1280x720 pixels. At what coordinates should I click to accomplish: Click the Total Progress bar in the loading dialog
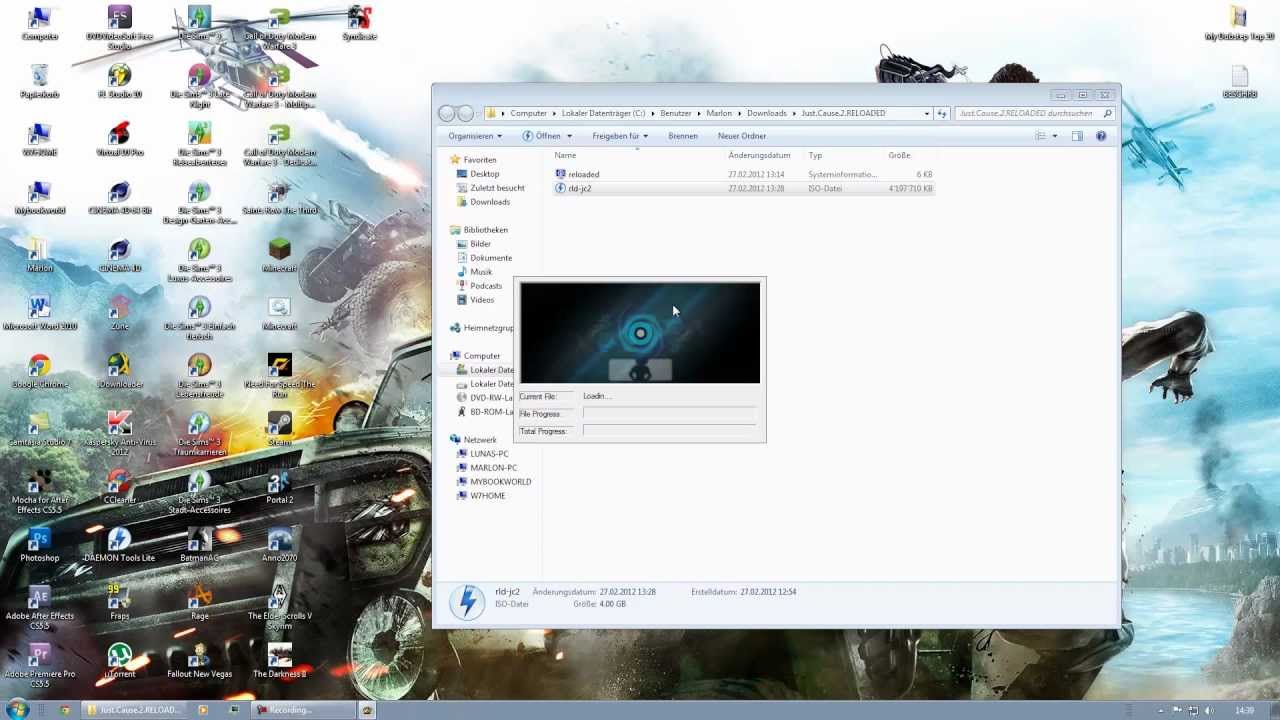[669, 431]
